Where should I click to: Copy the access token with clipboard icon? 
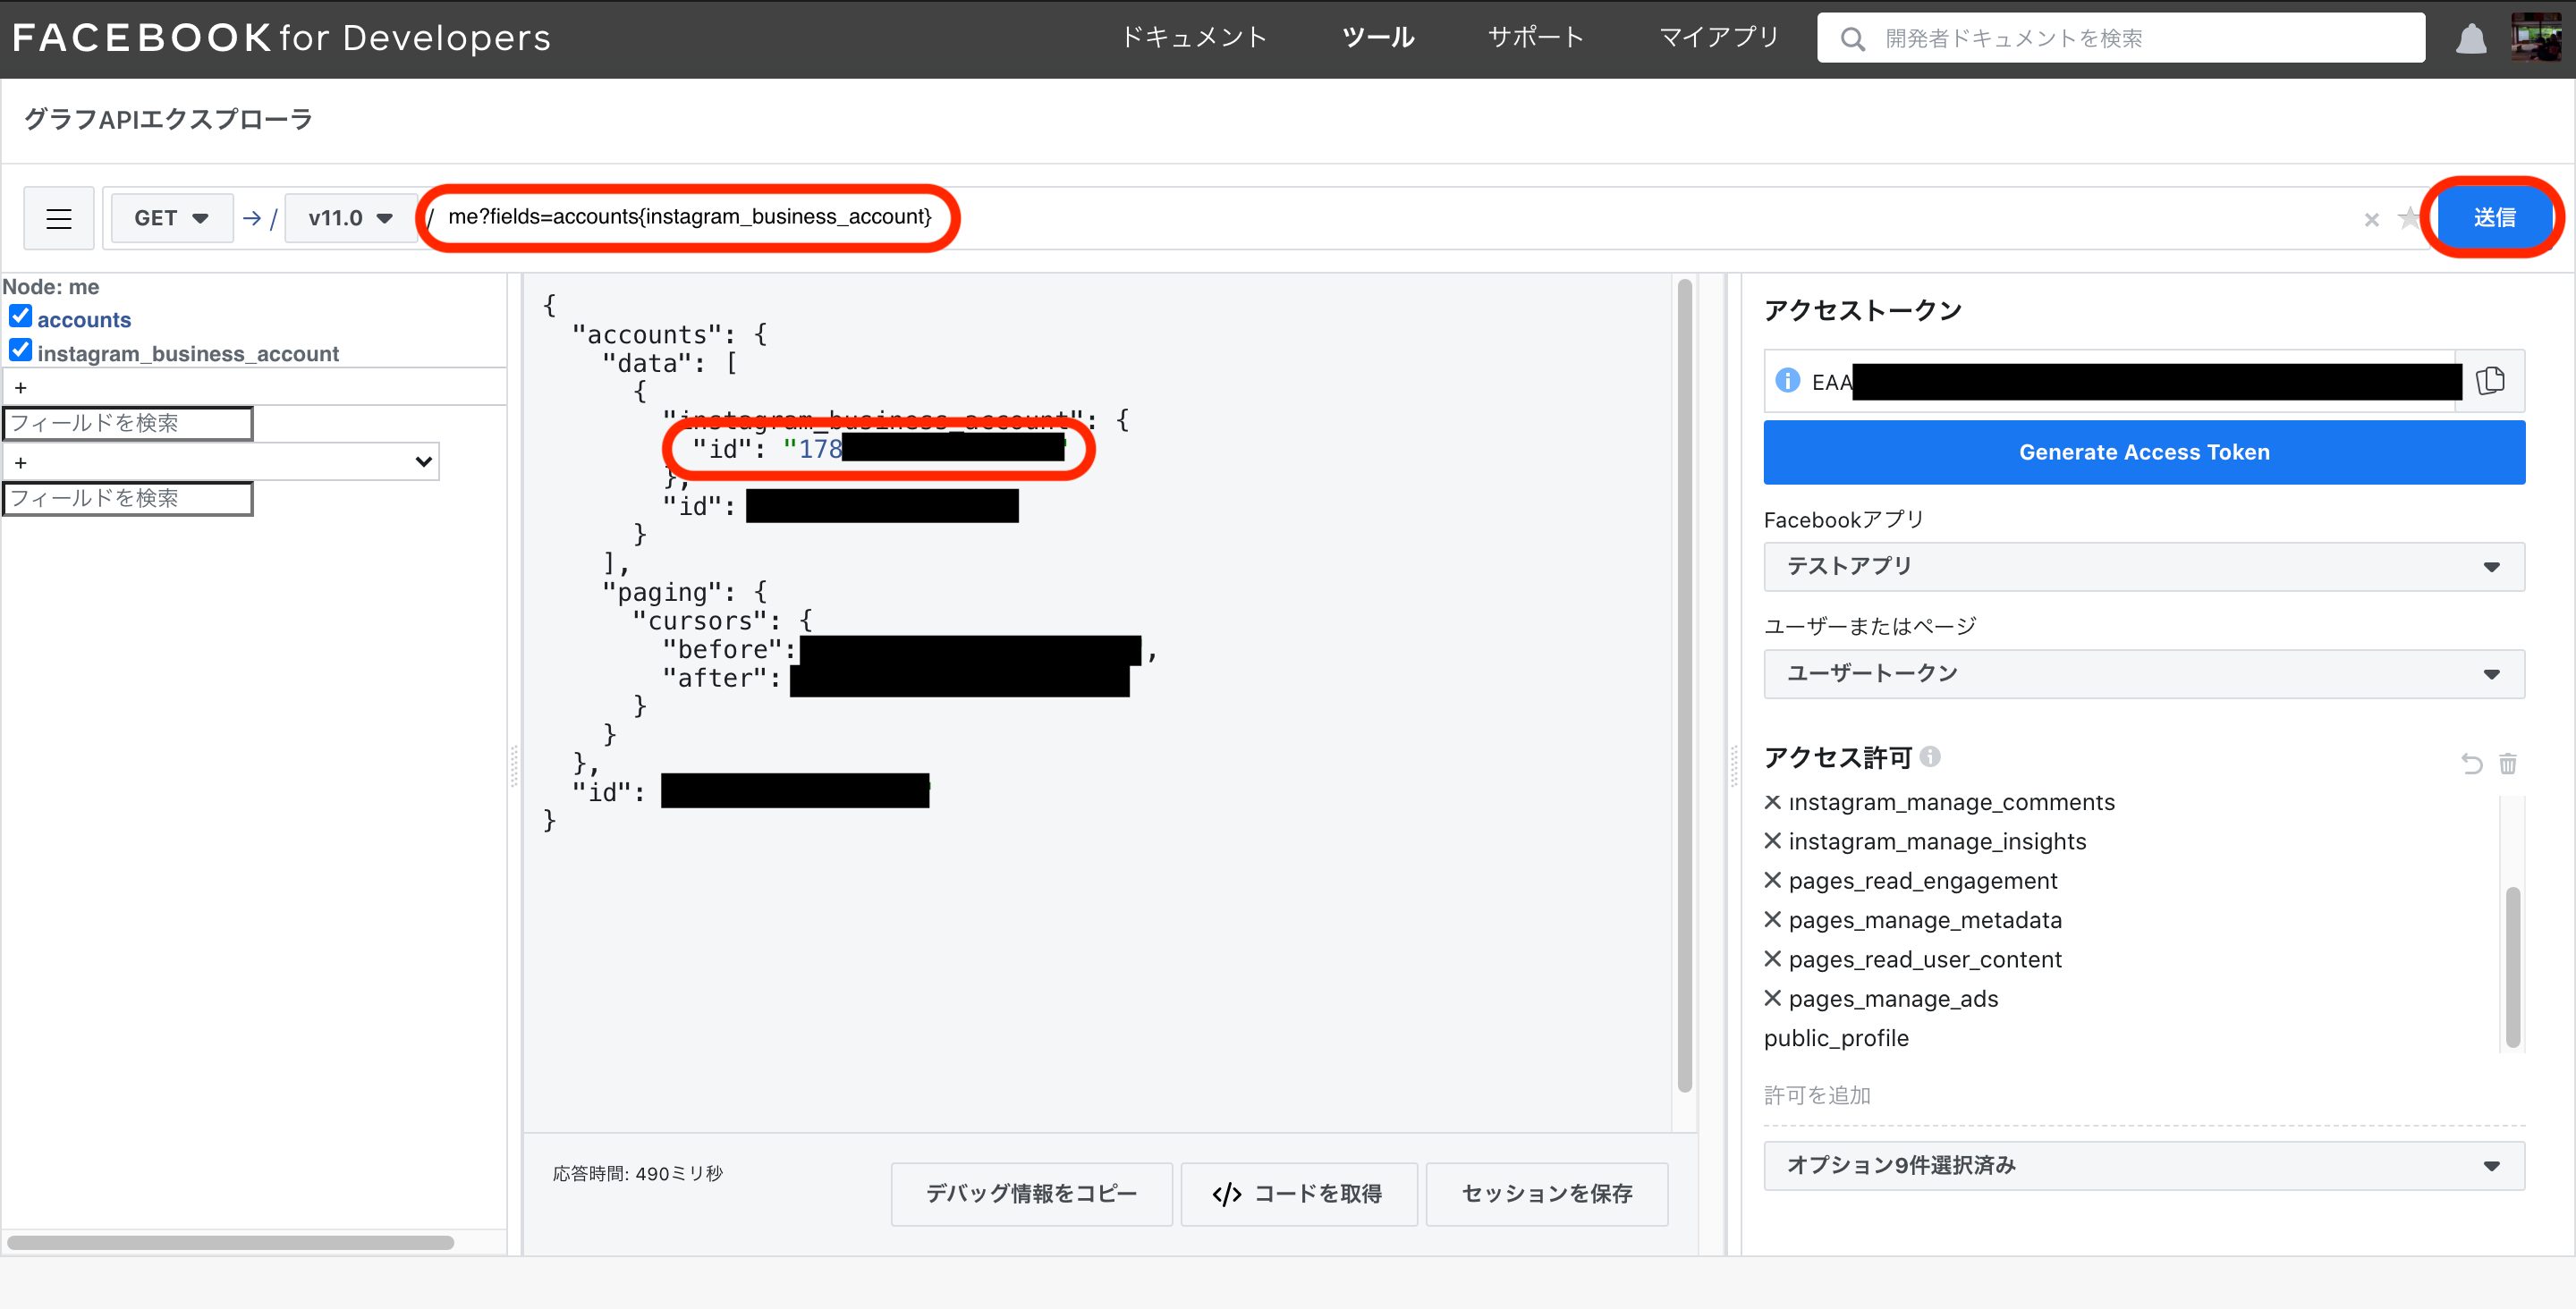click(2490, 381)
